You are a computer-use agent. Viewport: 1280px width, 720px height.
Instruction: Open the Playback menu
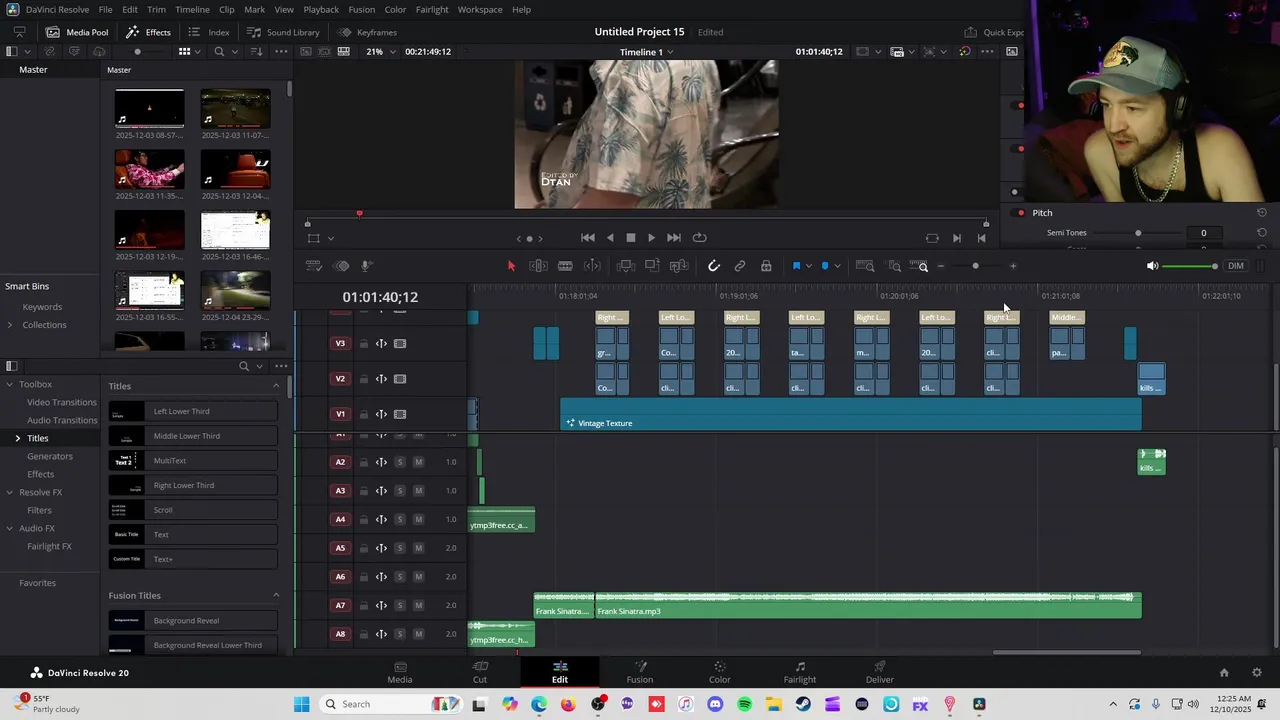tap(321, 9)
